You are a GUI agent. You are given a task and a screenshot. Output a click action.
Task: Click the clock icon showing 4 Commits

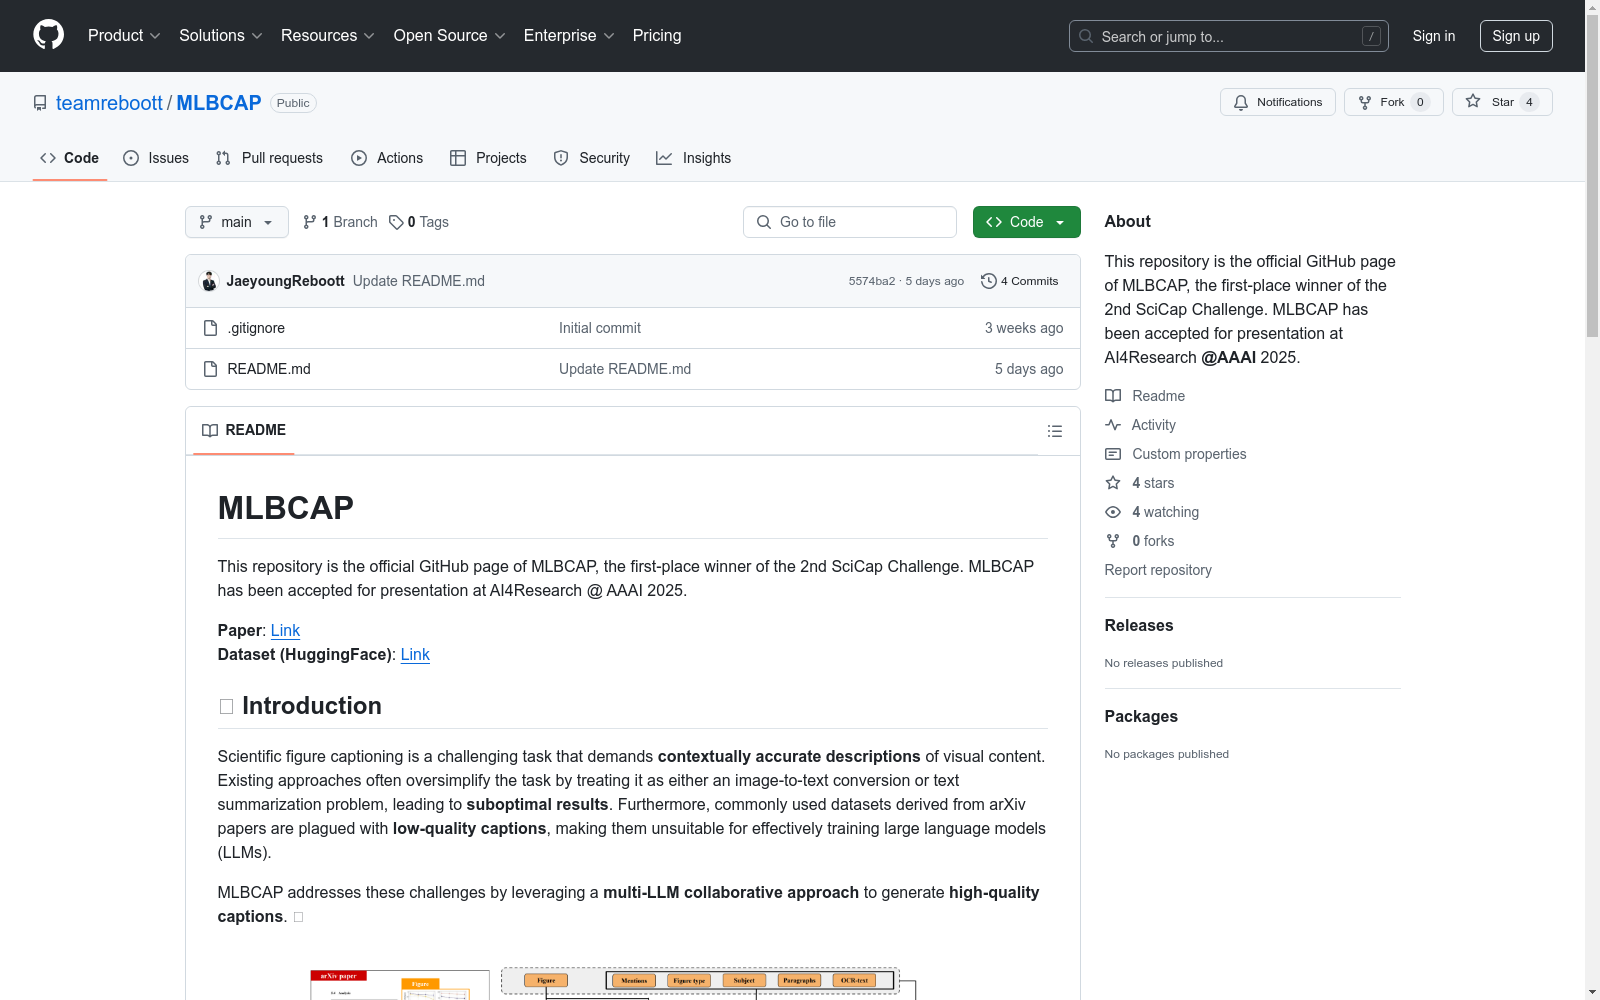click(x=990, y=281)
